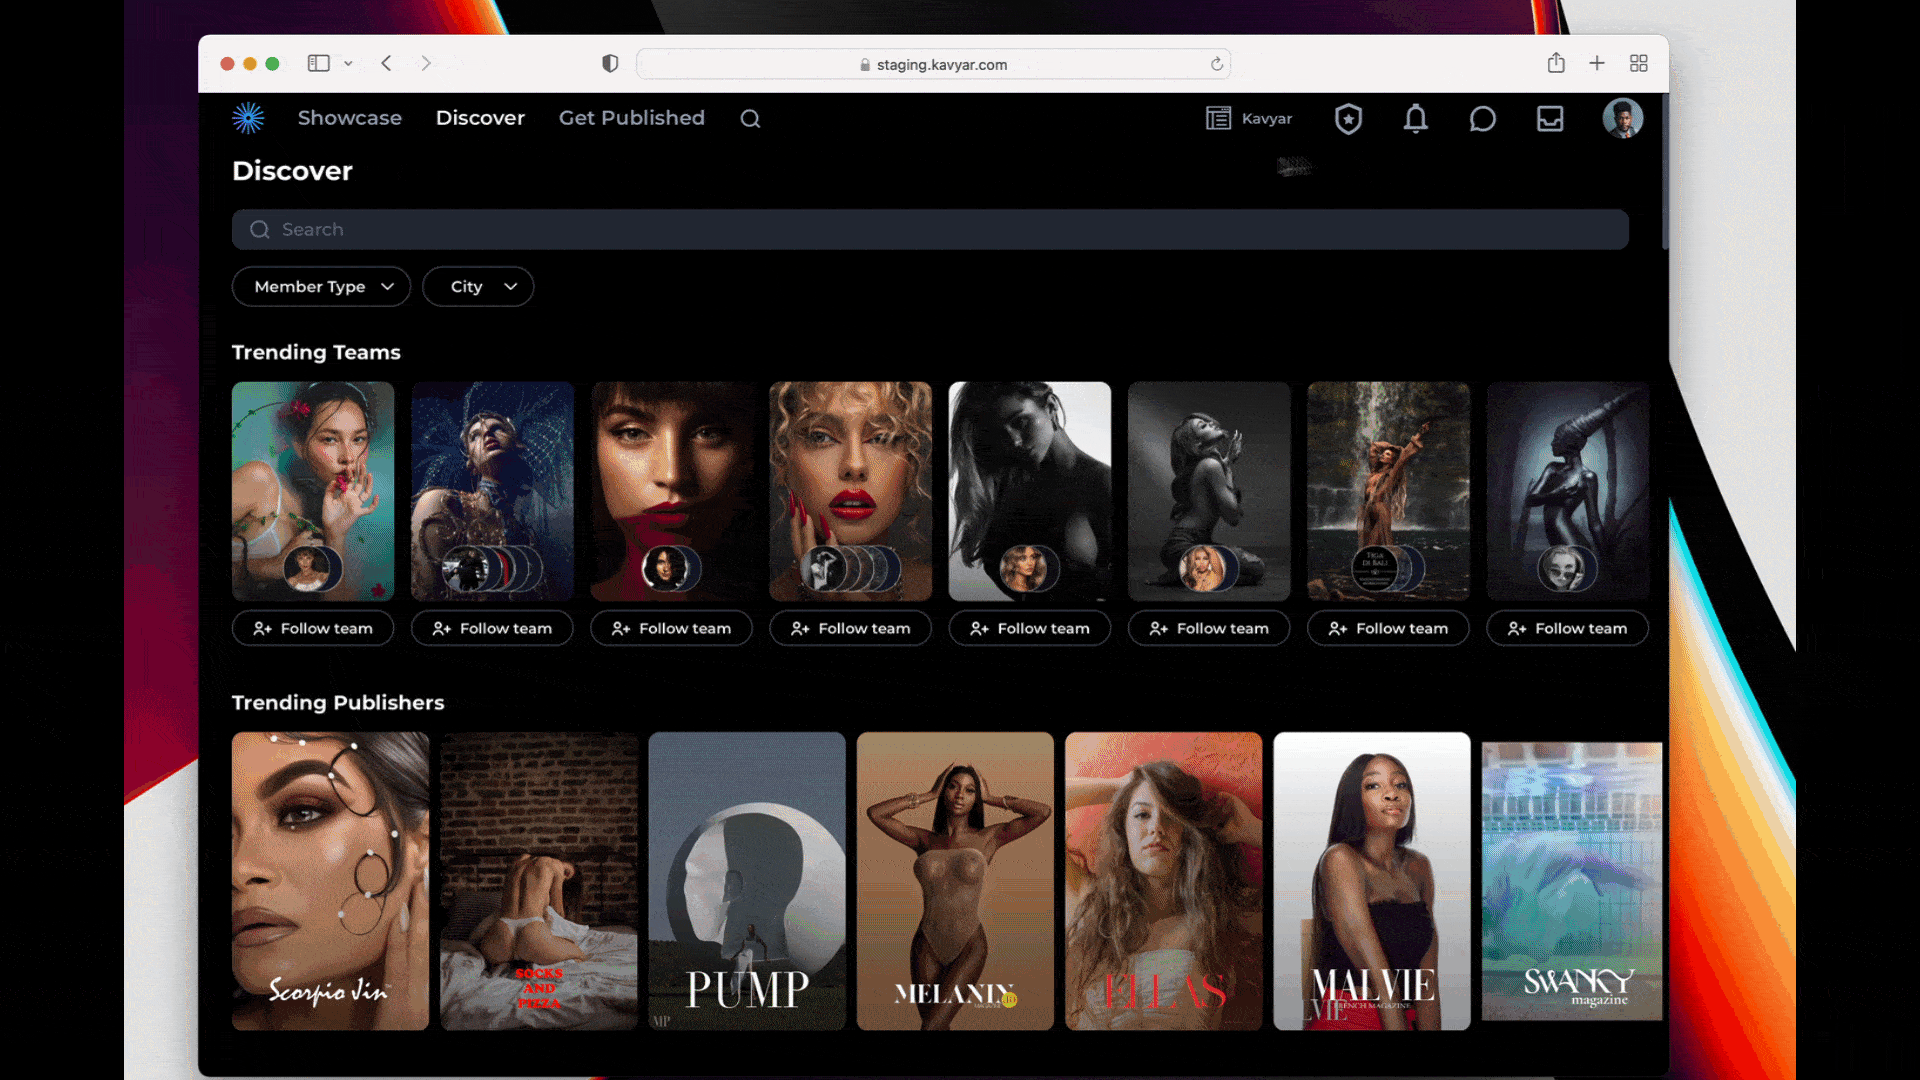The height and width of the screenshot is (1080, 1920).
Task: Reload the page with refresh icon
Action: pyautogui.click(x=1216, y=64)
